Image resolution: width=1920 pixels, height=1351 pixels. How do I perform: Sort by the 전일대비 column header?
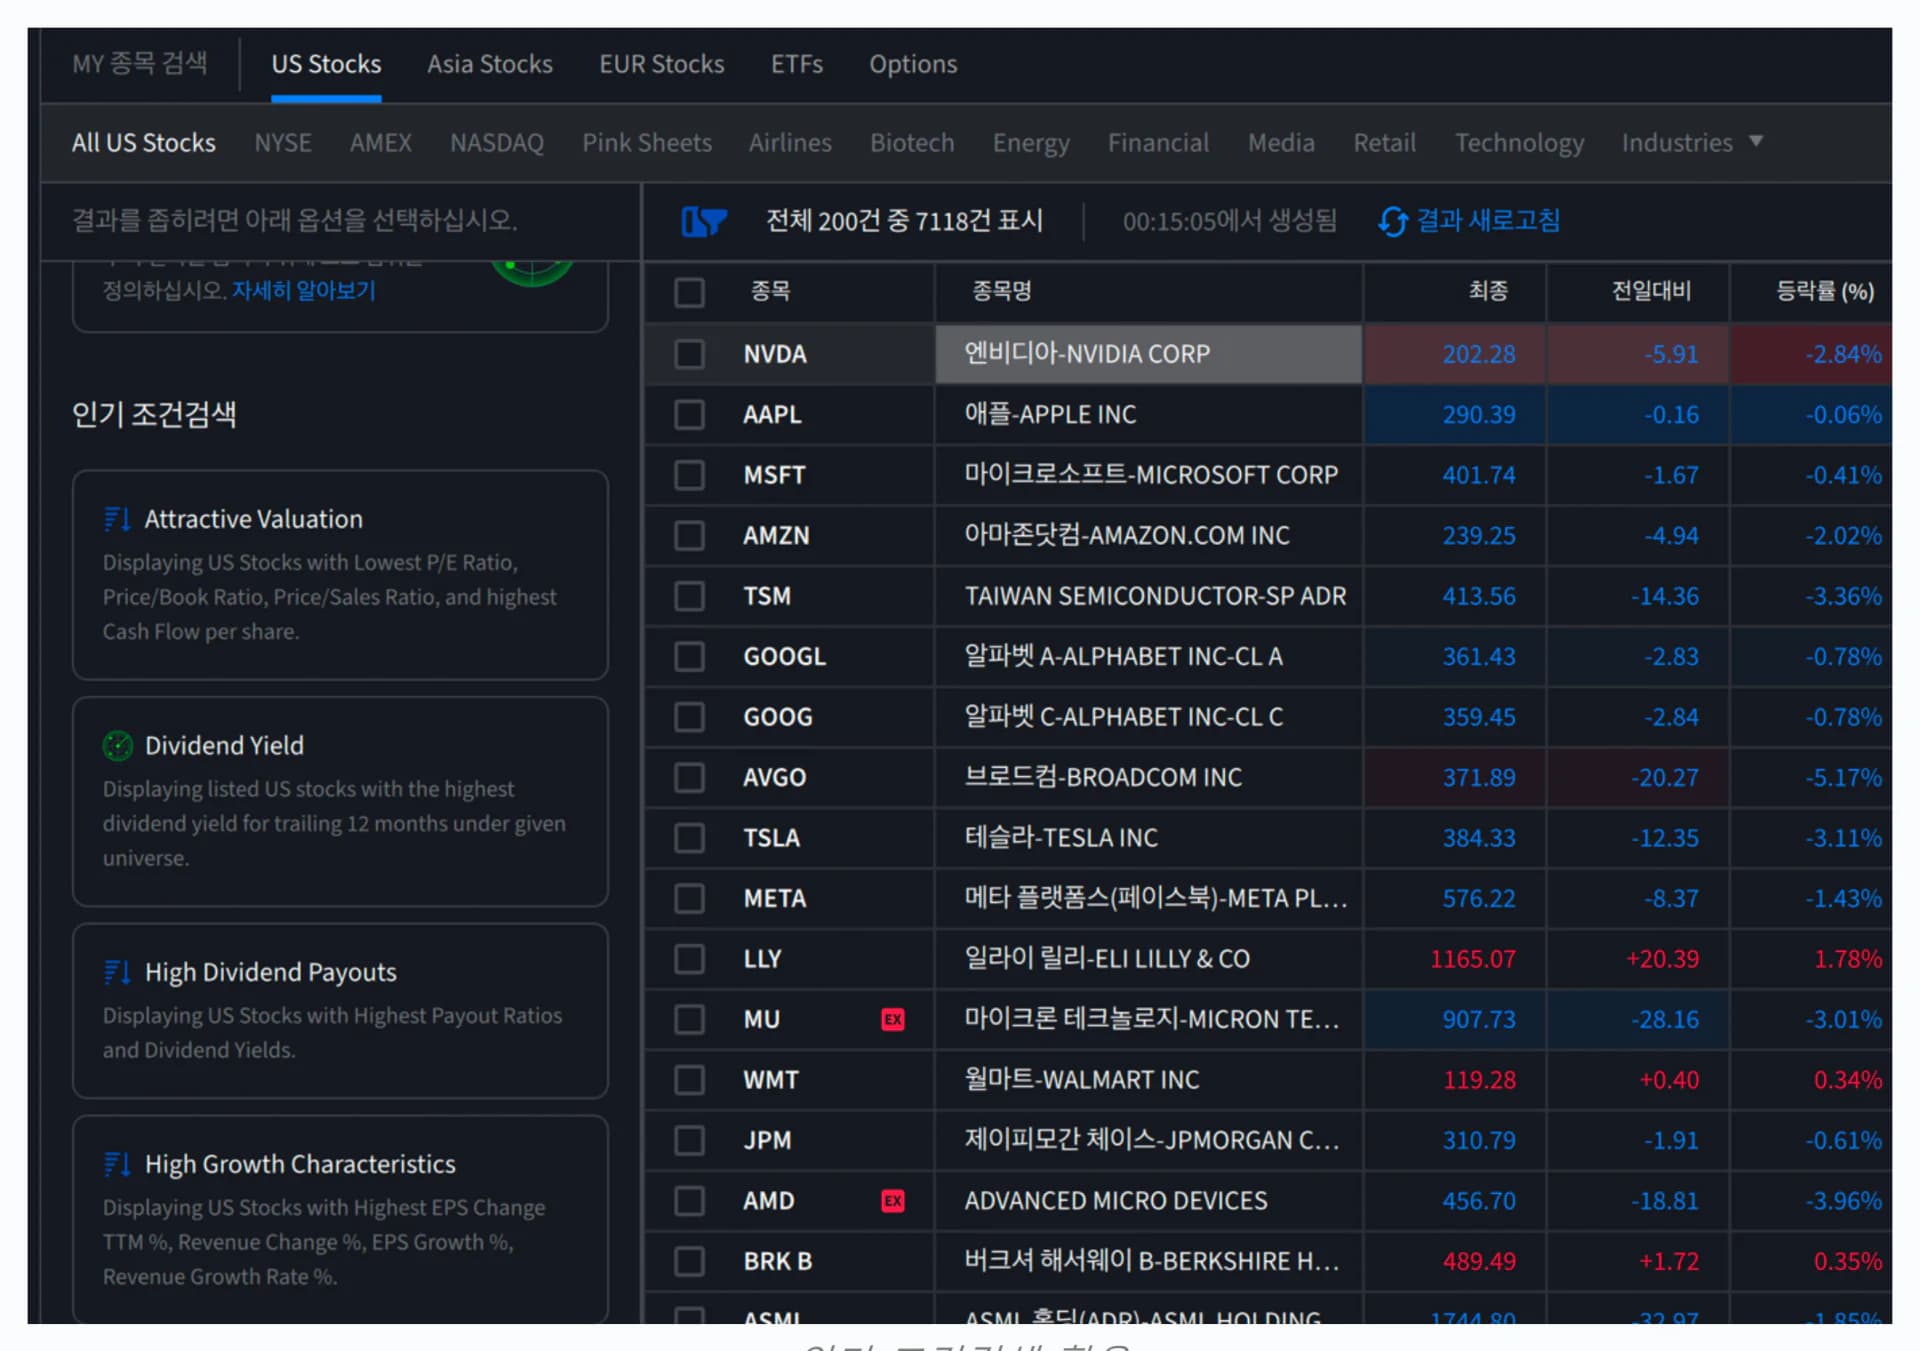tap(1651, 291)
